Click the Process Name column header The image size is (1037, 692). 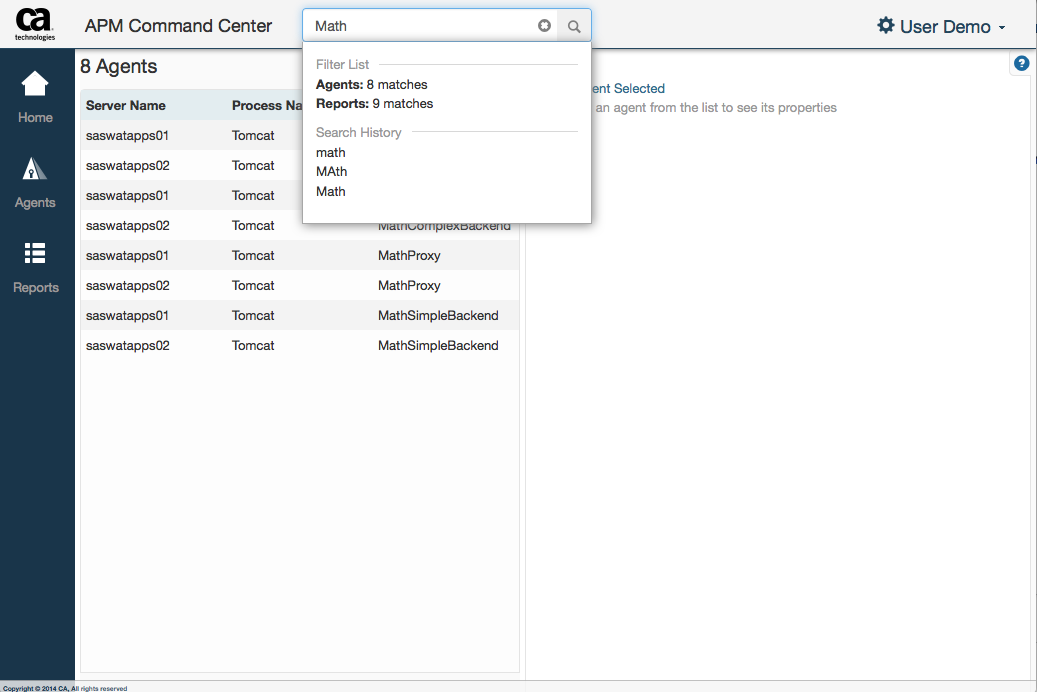coord(267,106)
